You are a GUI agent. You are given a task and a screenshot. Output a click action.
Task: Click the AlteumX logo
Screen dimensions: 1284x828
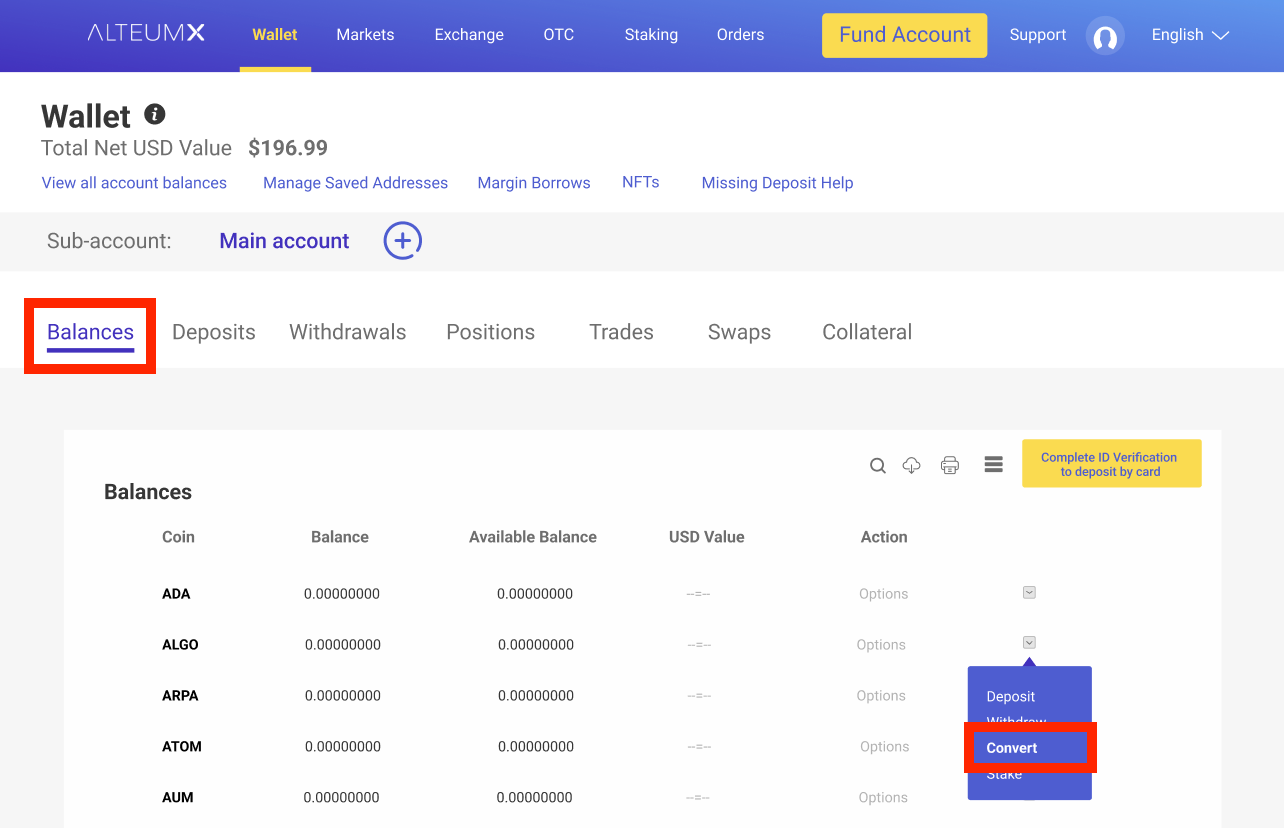tap(146, 33)
